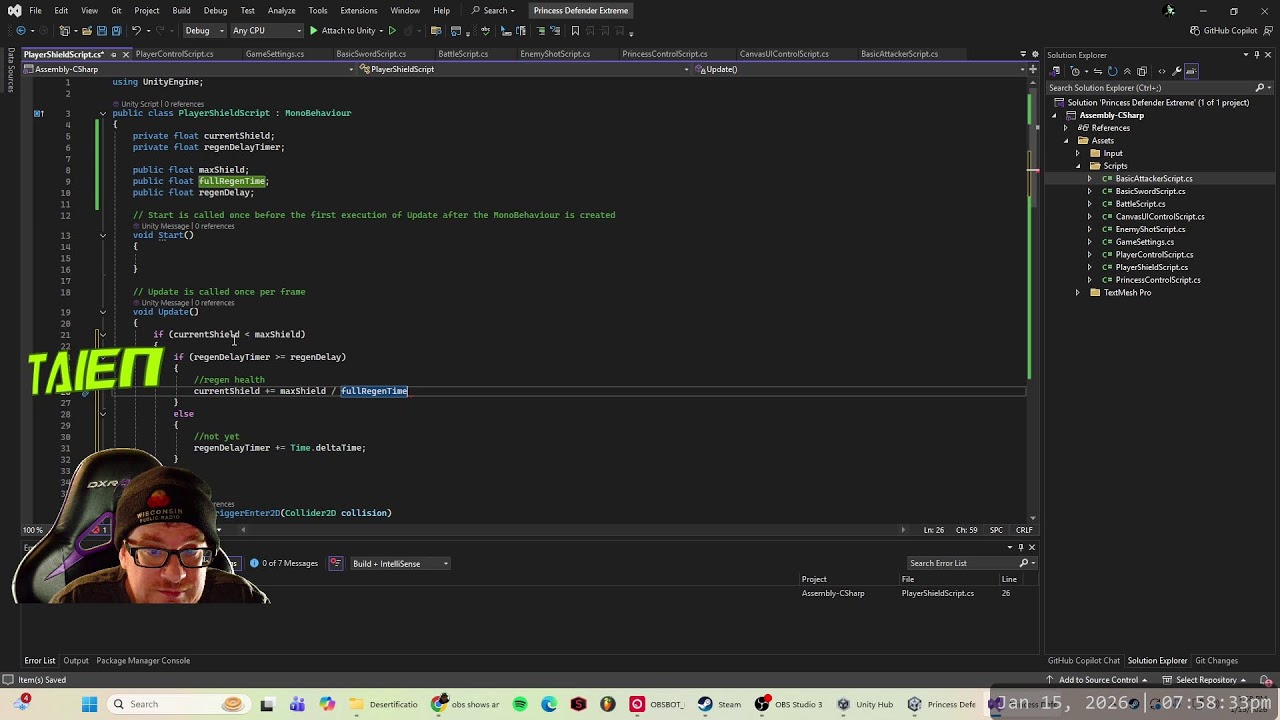This screenshot has height=720, width=1280.
Task: Click the Open File folder icon
Action: [x=87, y=31]
